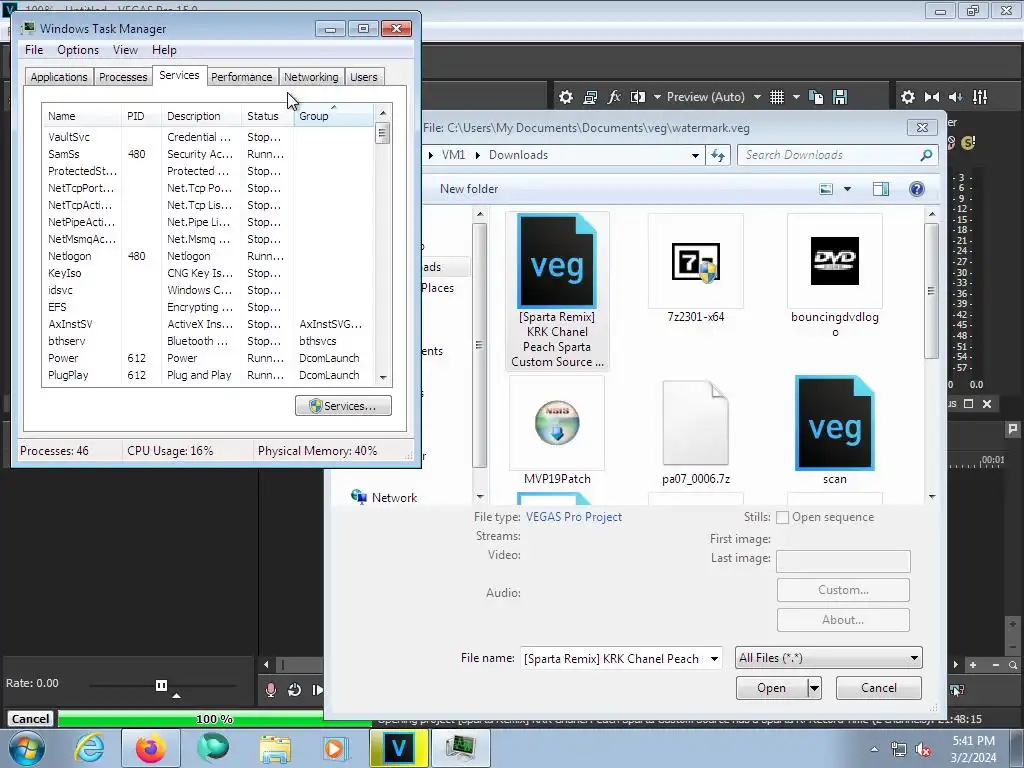Copy snapshot to clipboard icon in preview toolbar

[x=816, y=97]
